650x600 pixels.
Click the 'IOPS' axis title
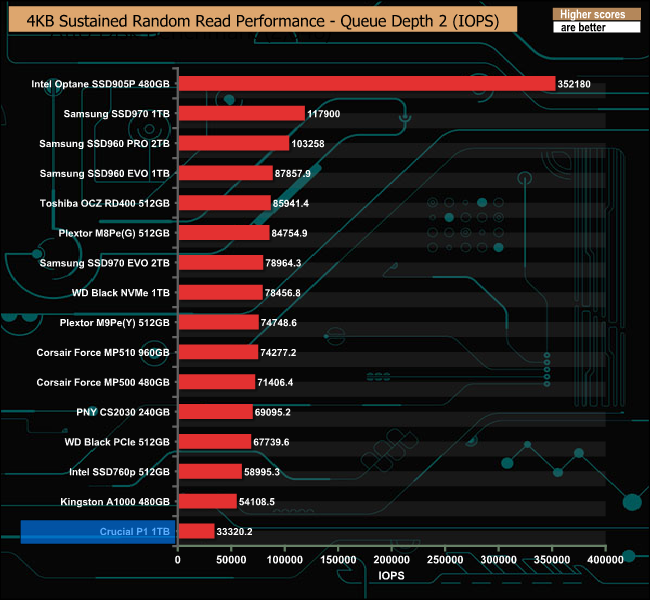point(391,576)
